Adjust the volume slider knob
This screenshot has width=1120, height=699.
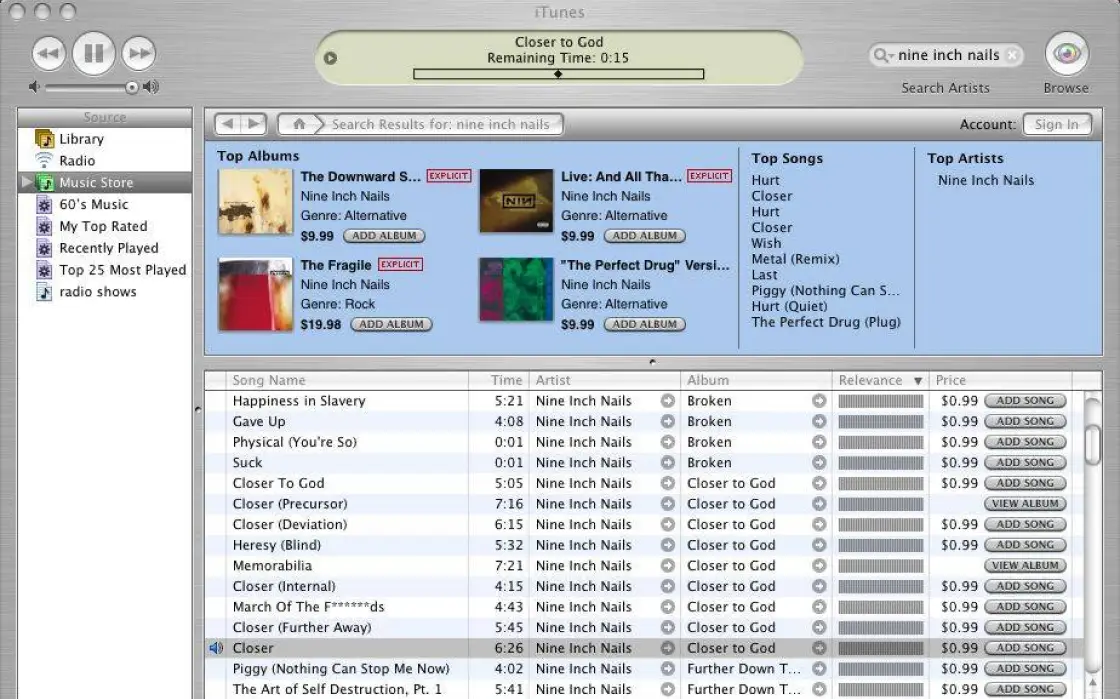[131, 87]
